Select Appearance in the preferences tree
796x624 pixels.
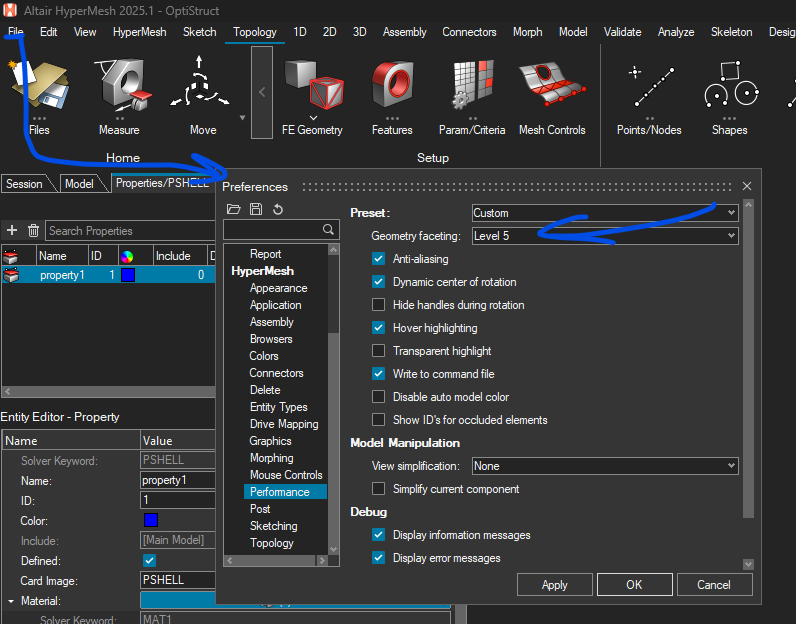[x=279, y=288]
